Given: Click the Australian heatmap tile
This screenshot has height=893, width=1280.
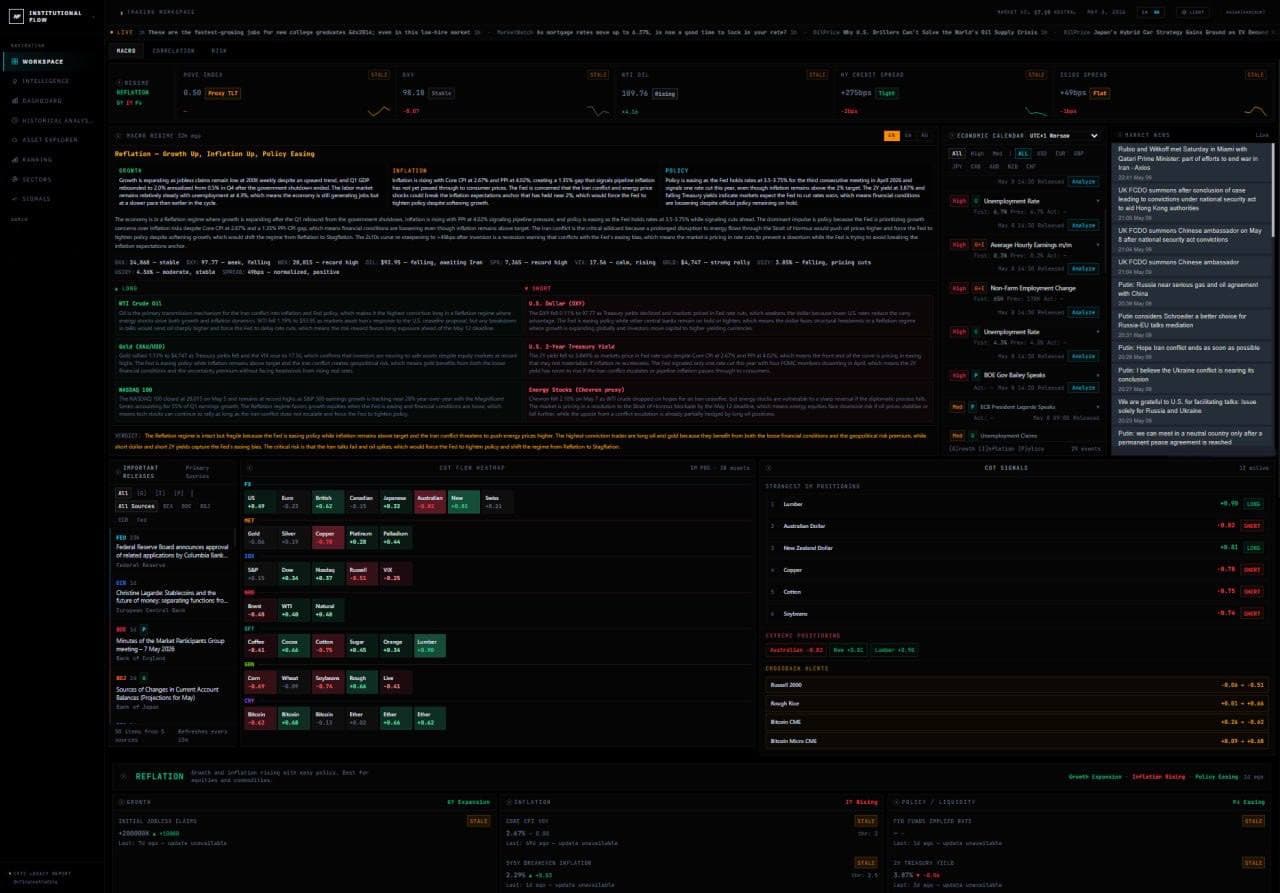Looking at the screenshot, I should (x=429, y=502).
